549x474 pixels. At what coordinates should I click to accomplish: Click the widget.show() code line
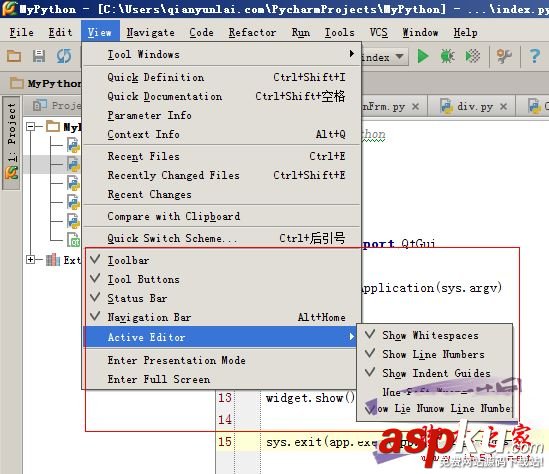310,398
